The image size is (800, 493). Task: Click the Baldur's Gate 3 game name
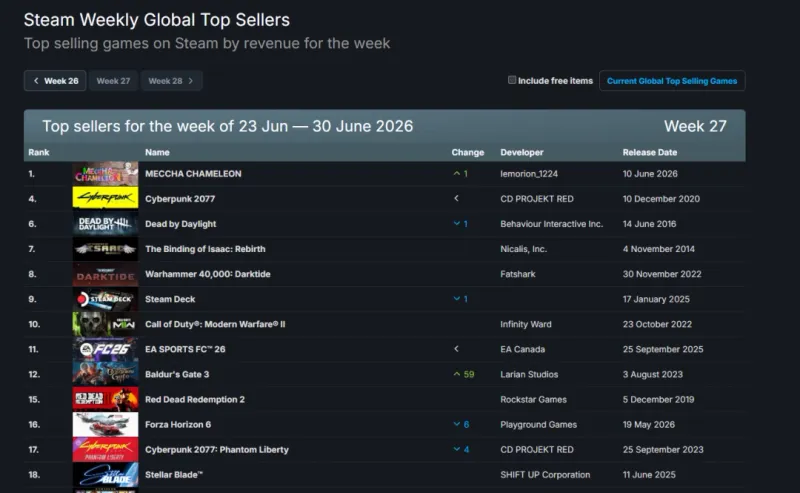pos(177,374)
